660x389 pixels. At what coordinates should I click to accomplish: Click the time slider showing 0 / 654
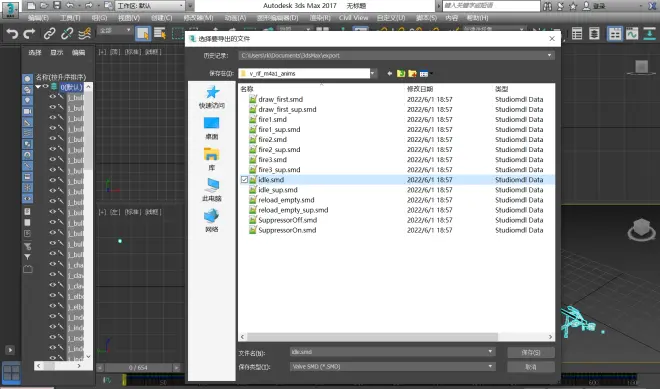138,368
